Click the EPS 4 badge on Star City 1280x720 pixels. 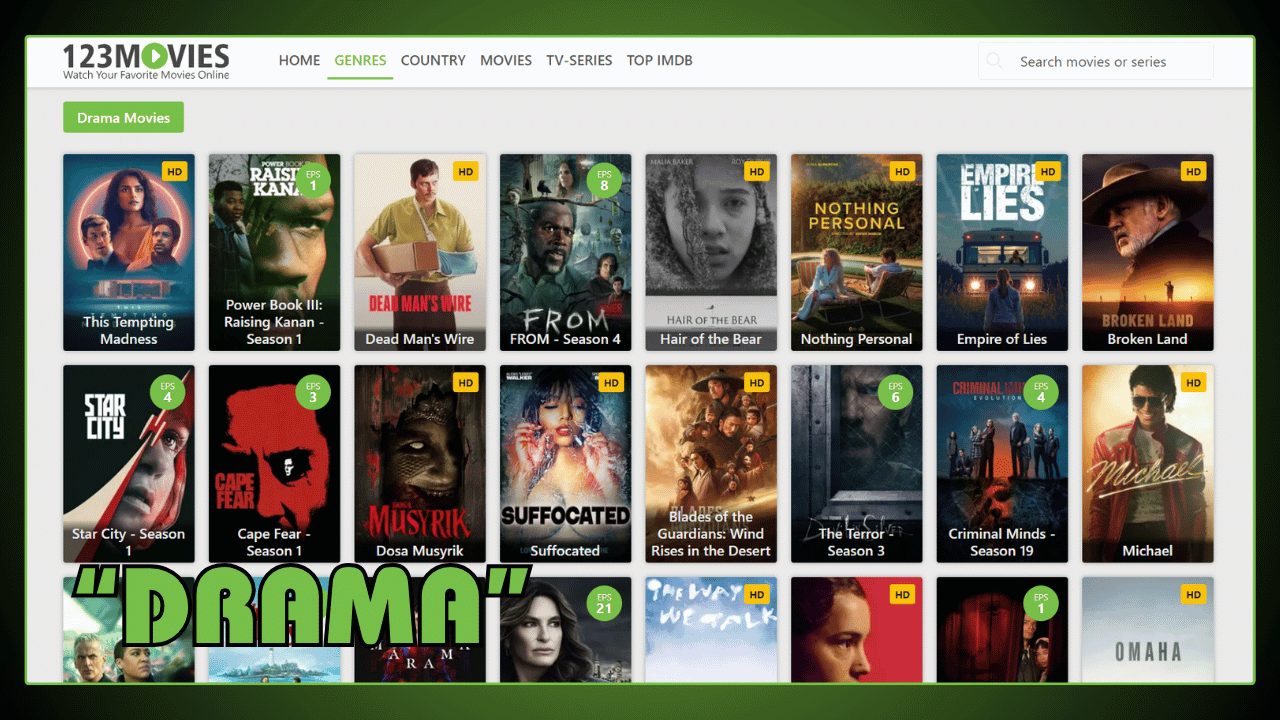(x=167, y=391)
